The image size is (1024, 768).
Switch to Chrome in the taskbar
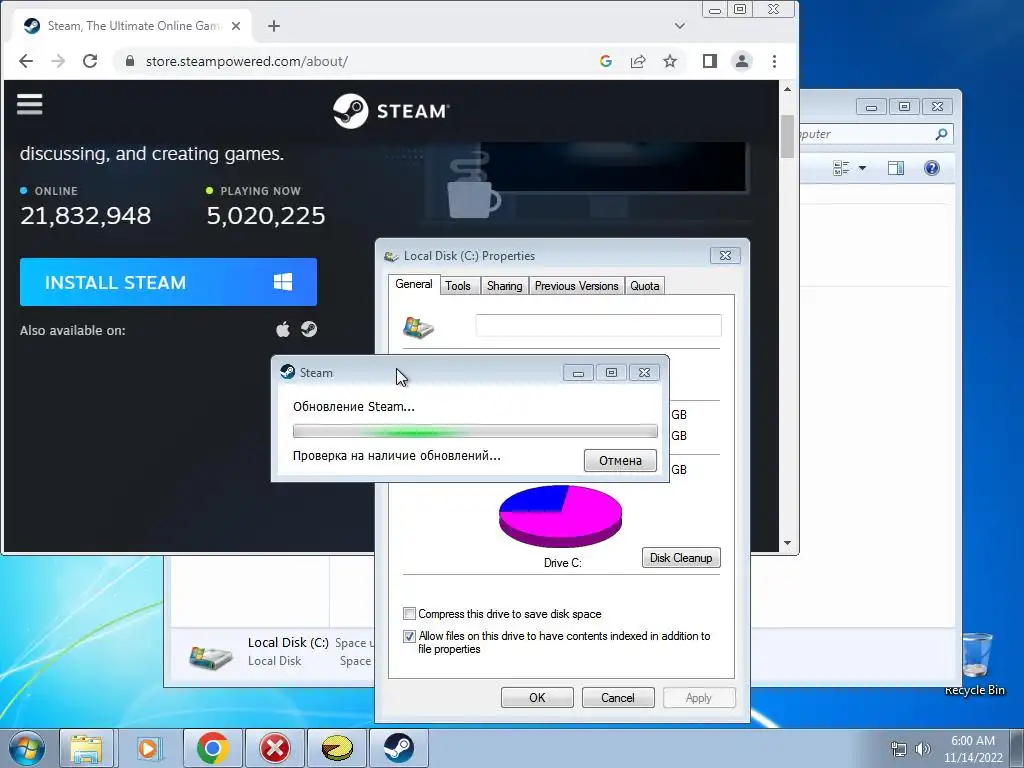click(x=212, y=748)
